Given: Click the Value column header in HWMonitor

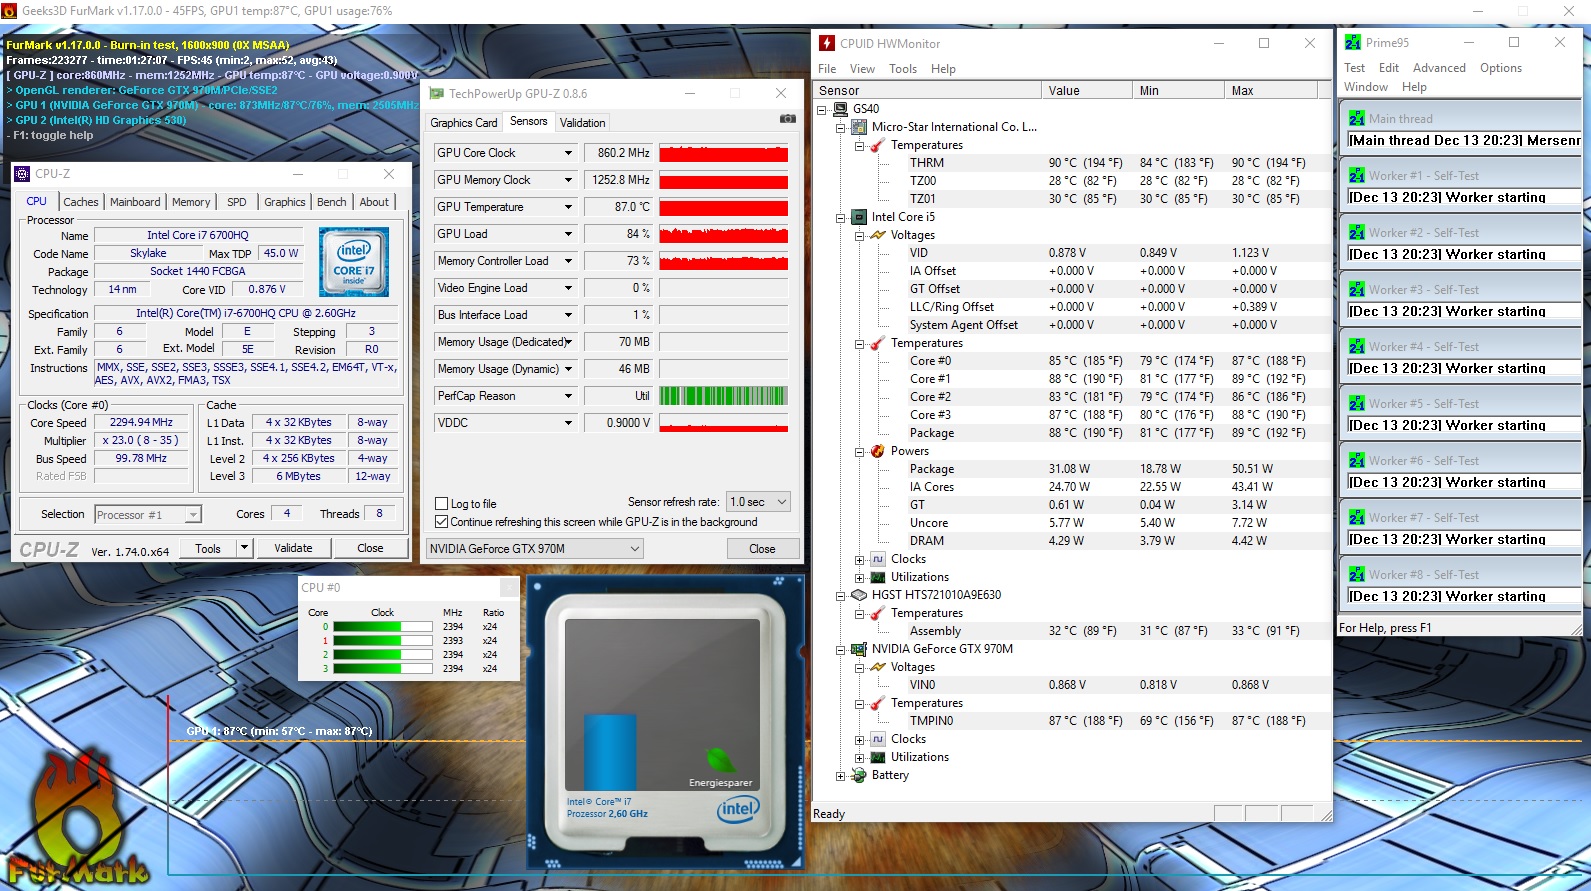Looking at the screenshot, I should 1087,90.
